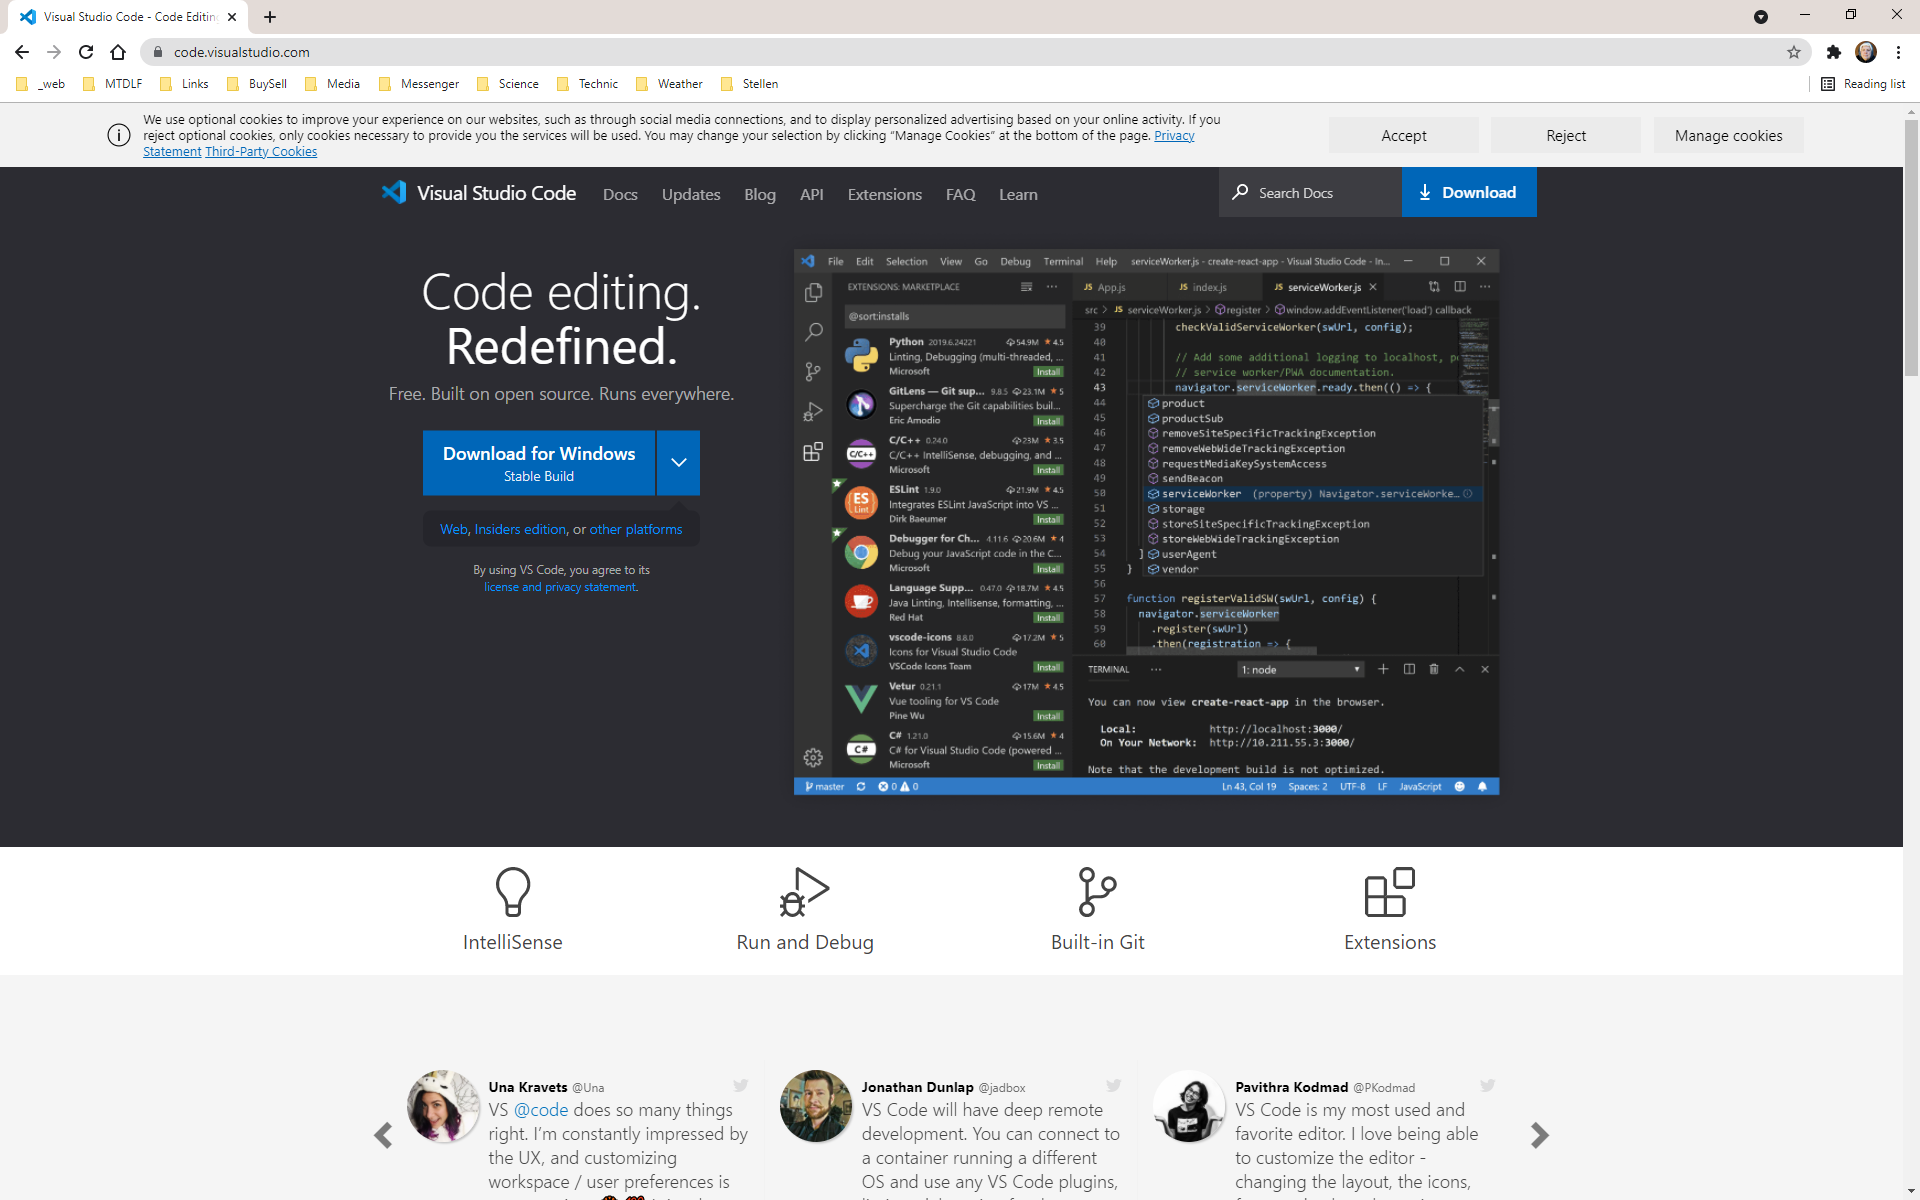Screen dimensions: 1920x1200
Task: Click Pavithra Kodmad's avatar
Action: click(1189, 1106)
